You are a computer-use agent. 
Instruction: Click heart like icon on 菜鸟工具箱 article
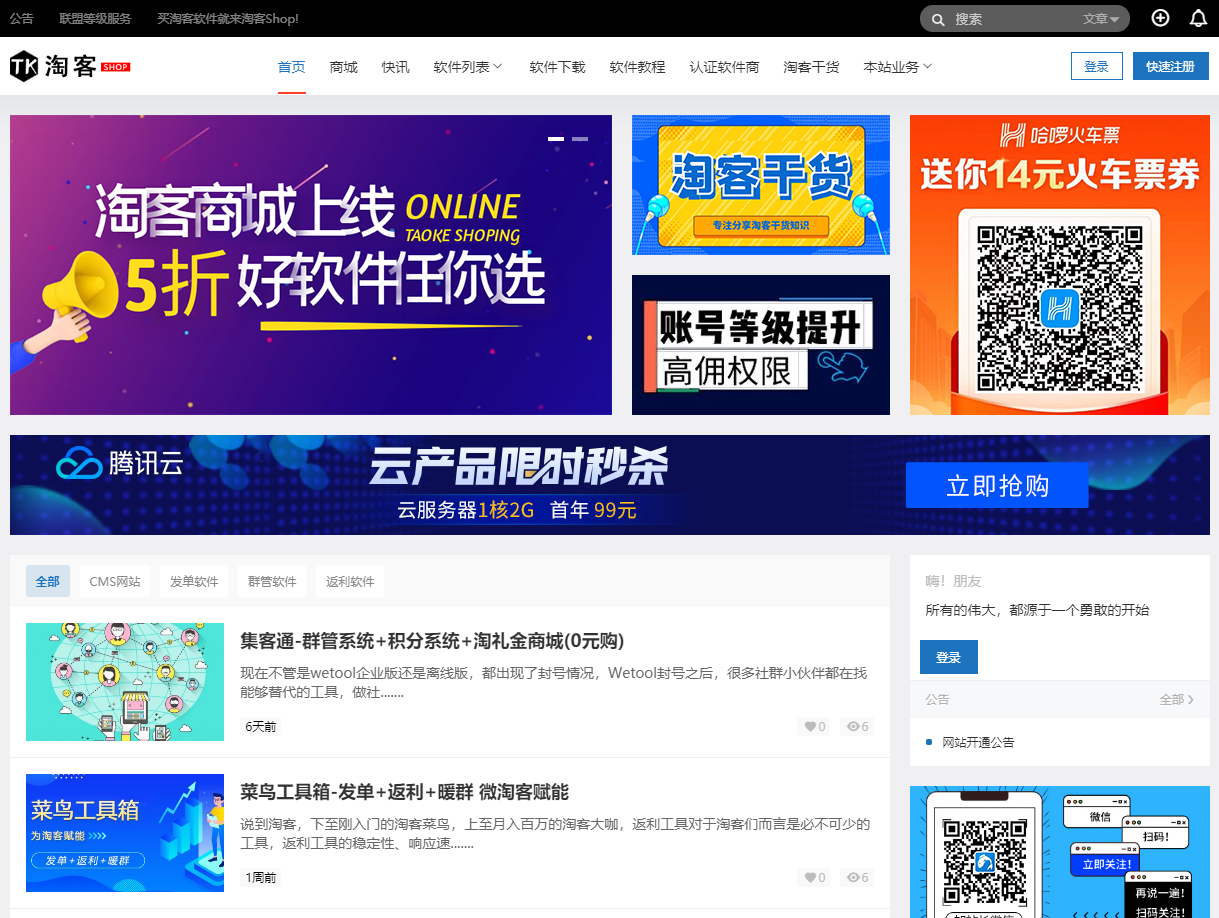810,878
